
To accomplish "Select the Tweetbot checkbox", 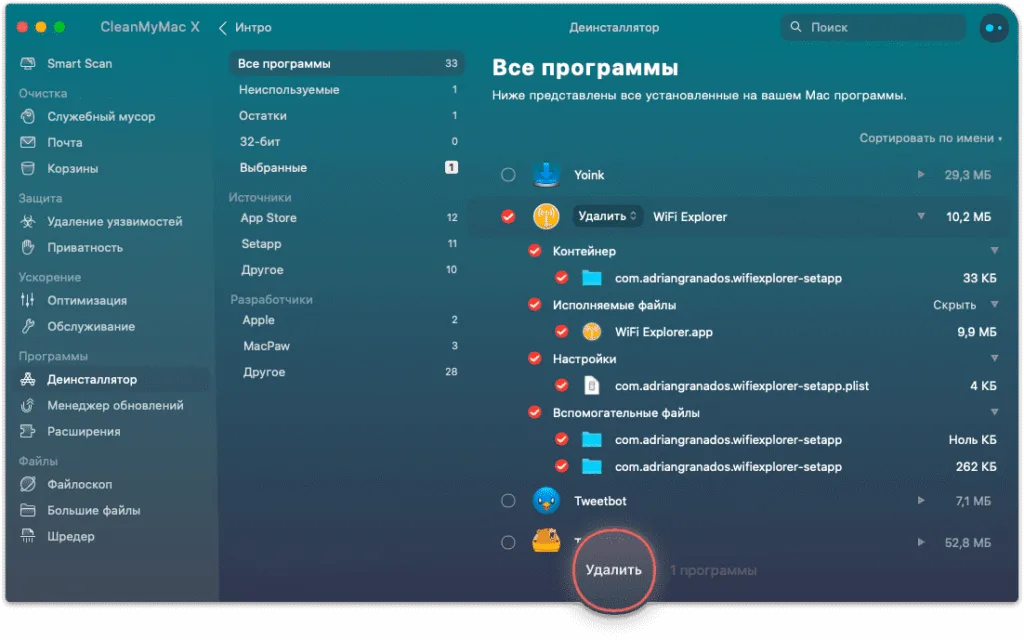I will [x=508, y=501].
